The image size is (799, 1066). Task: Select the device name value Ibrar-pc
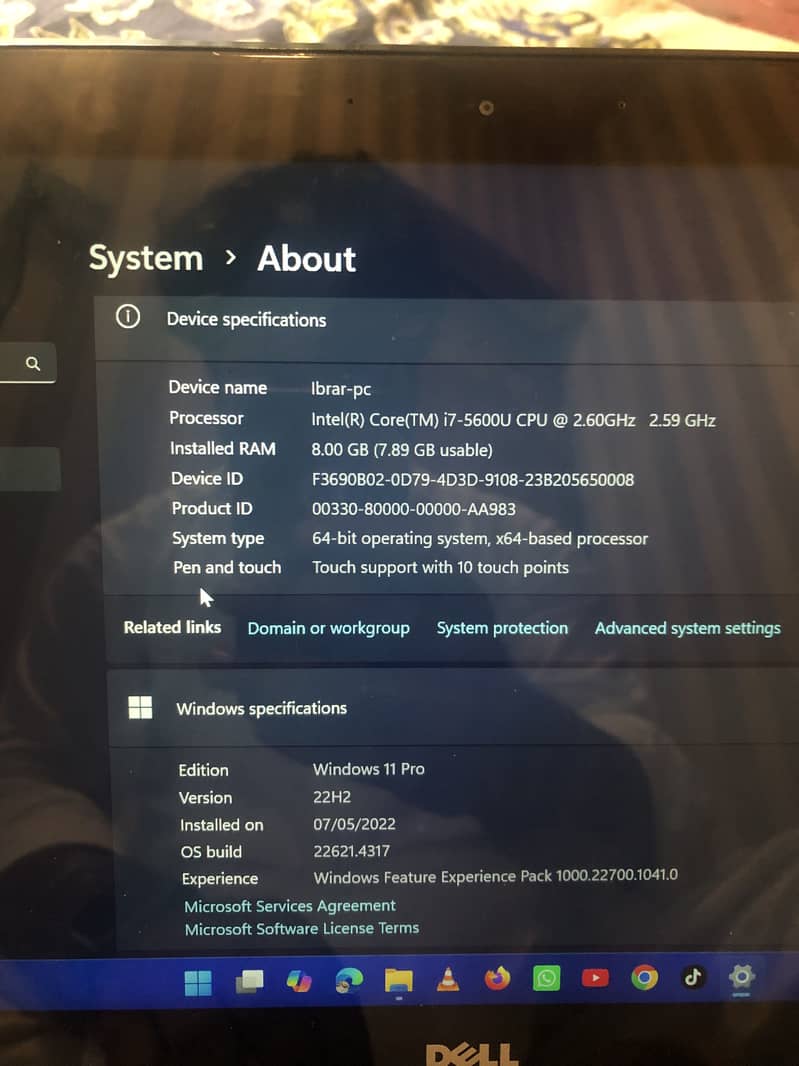tap(341, 389)
